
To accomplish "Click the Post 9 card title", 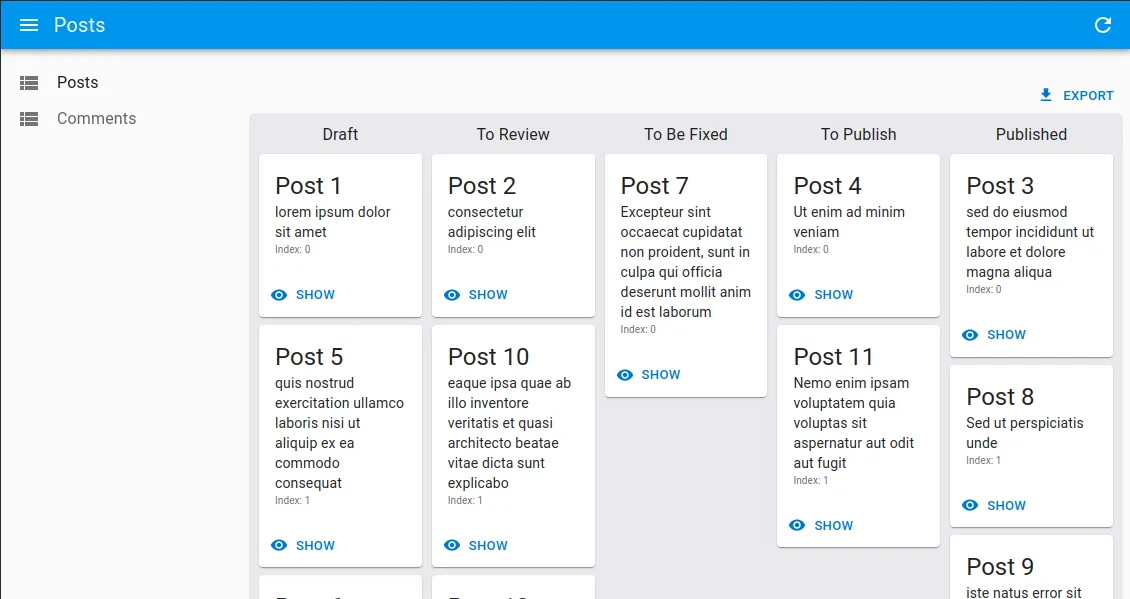I will coord(1000,567).
